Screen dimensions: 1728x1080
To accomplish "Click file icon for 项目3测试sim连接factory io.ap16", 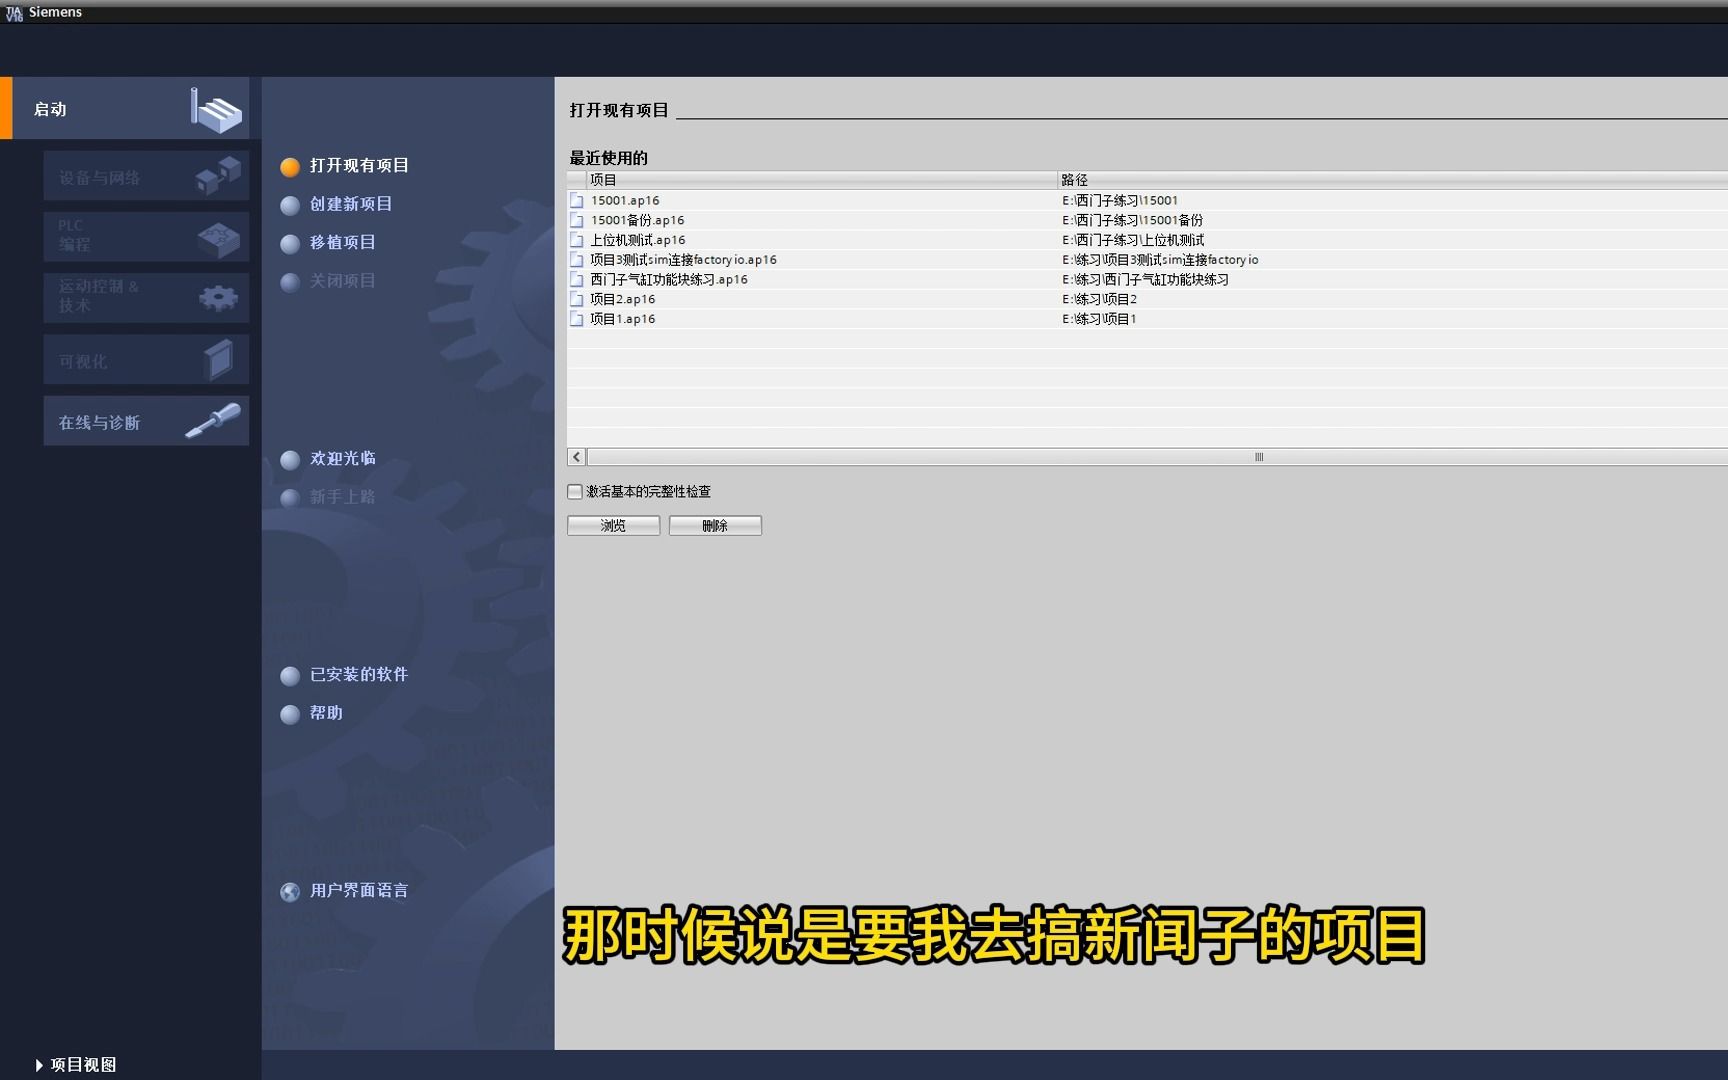I will [x=577, y=260].
